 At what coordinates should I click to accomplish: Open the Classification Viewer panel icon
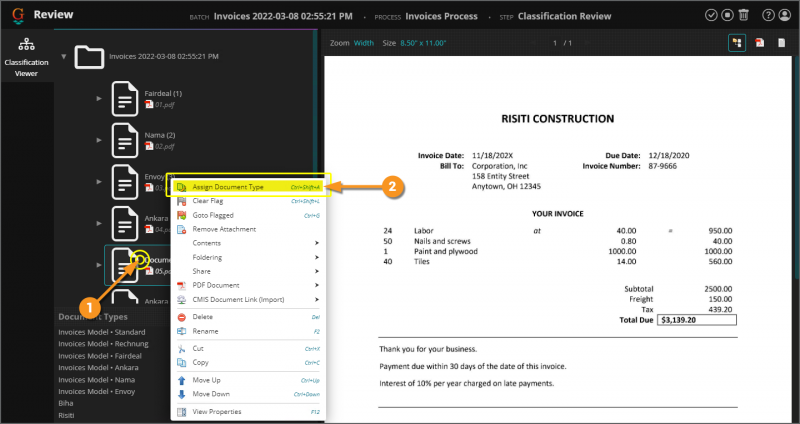click(27, 45)
